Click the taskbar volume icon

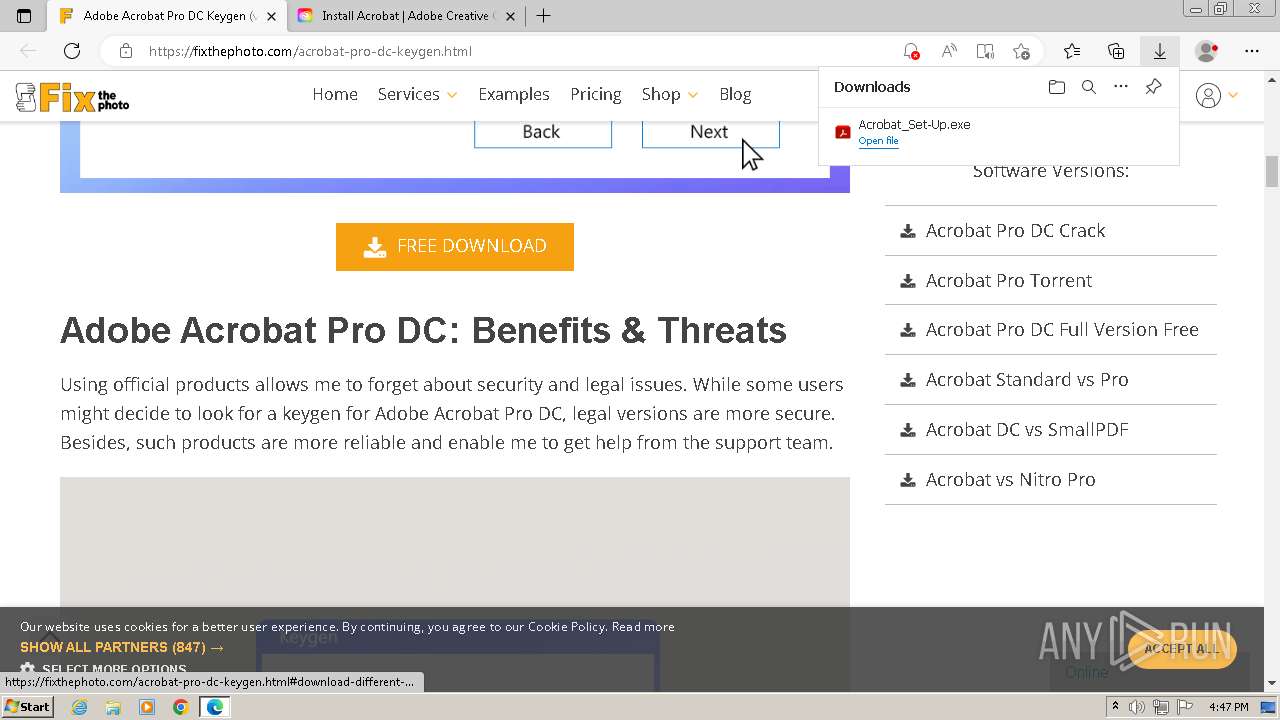click(1139, 707)
